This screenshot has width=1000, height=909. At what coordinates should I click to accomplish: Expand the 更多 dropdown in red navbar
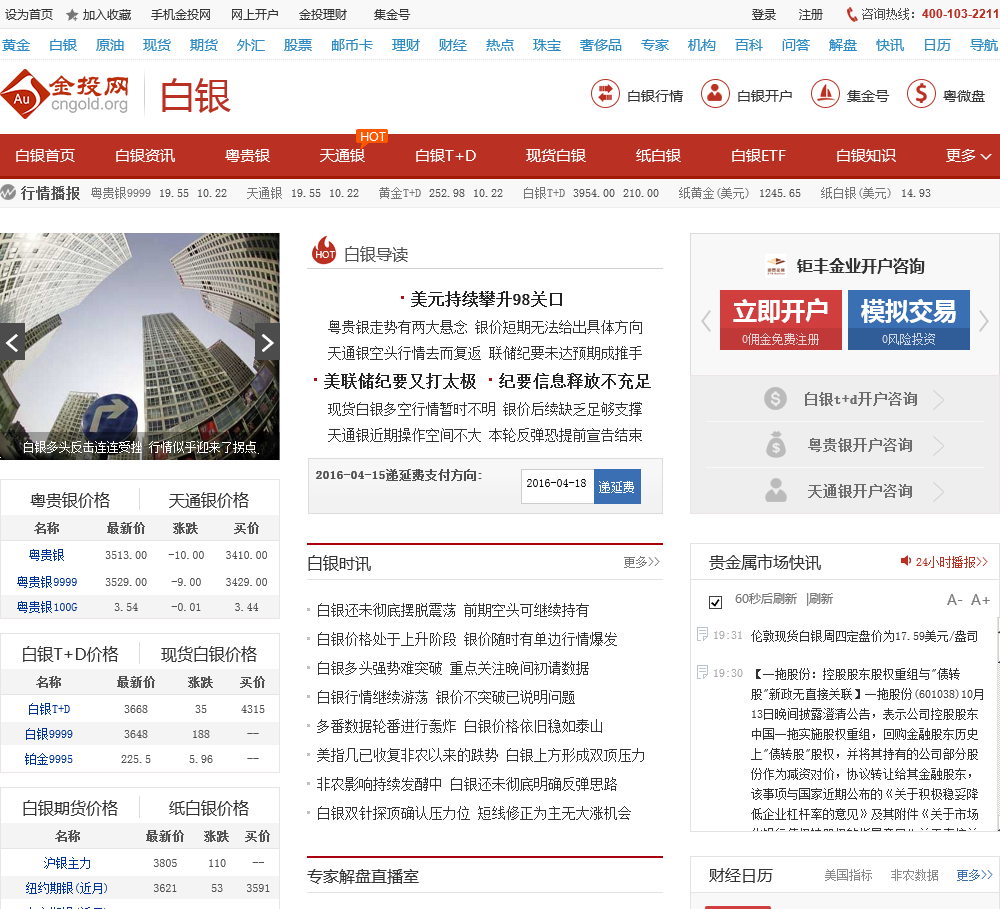coord(968,156)
